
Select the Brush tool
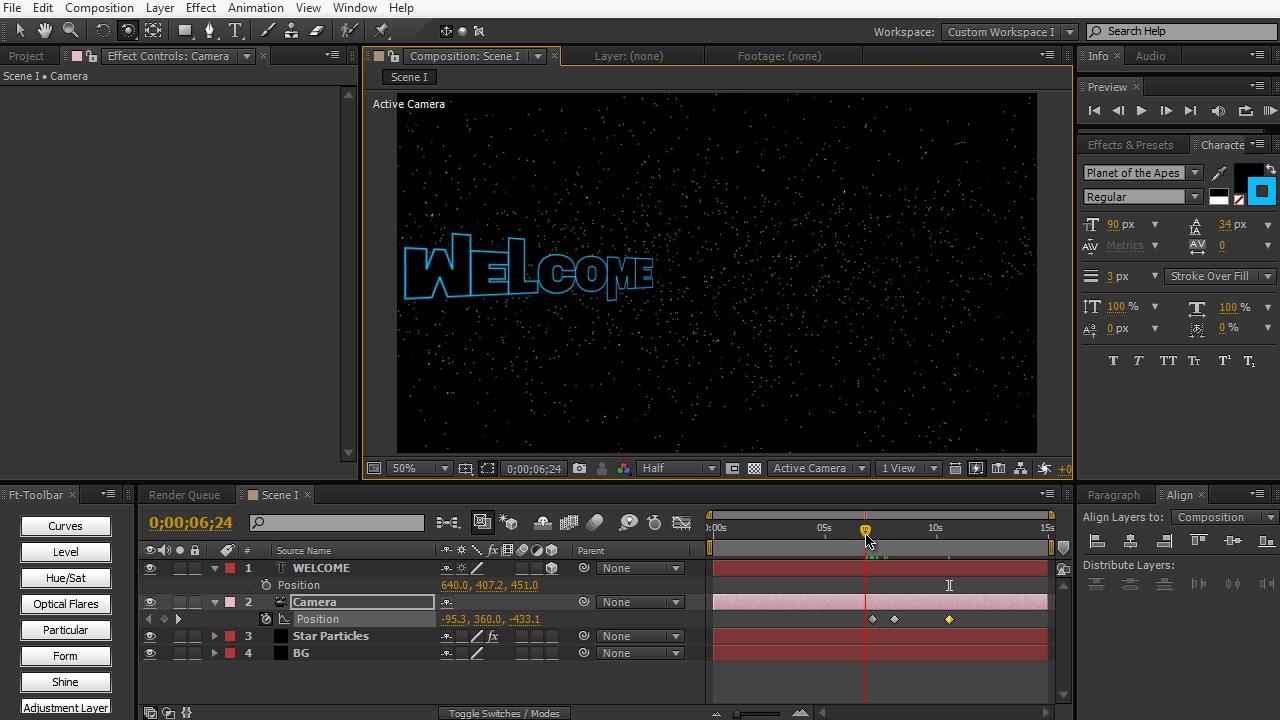tap(267, 31)
